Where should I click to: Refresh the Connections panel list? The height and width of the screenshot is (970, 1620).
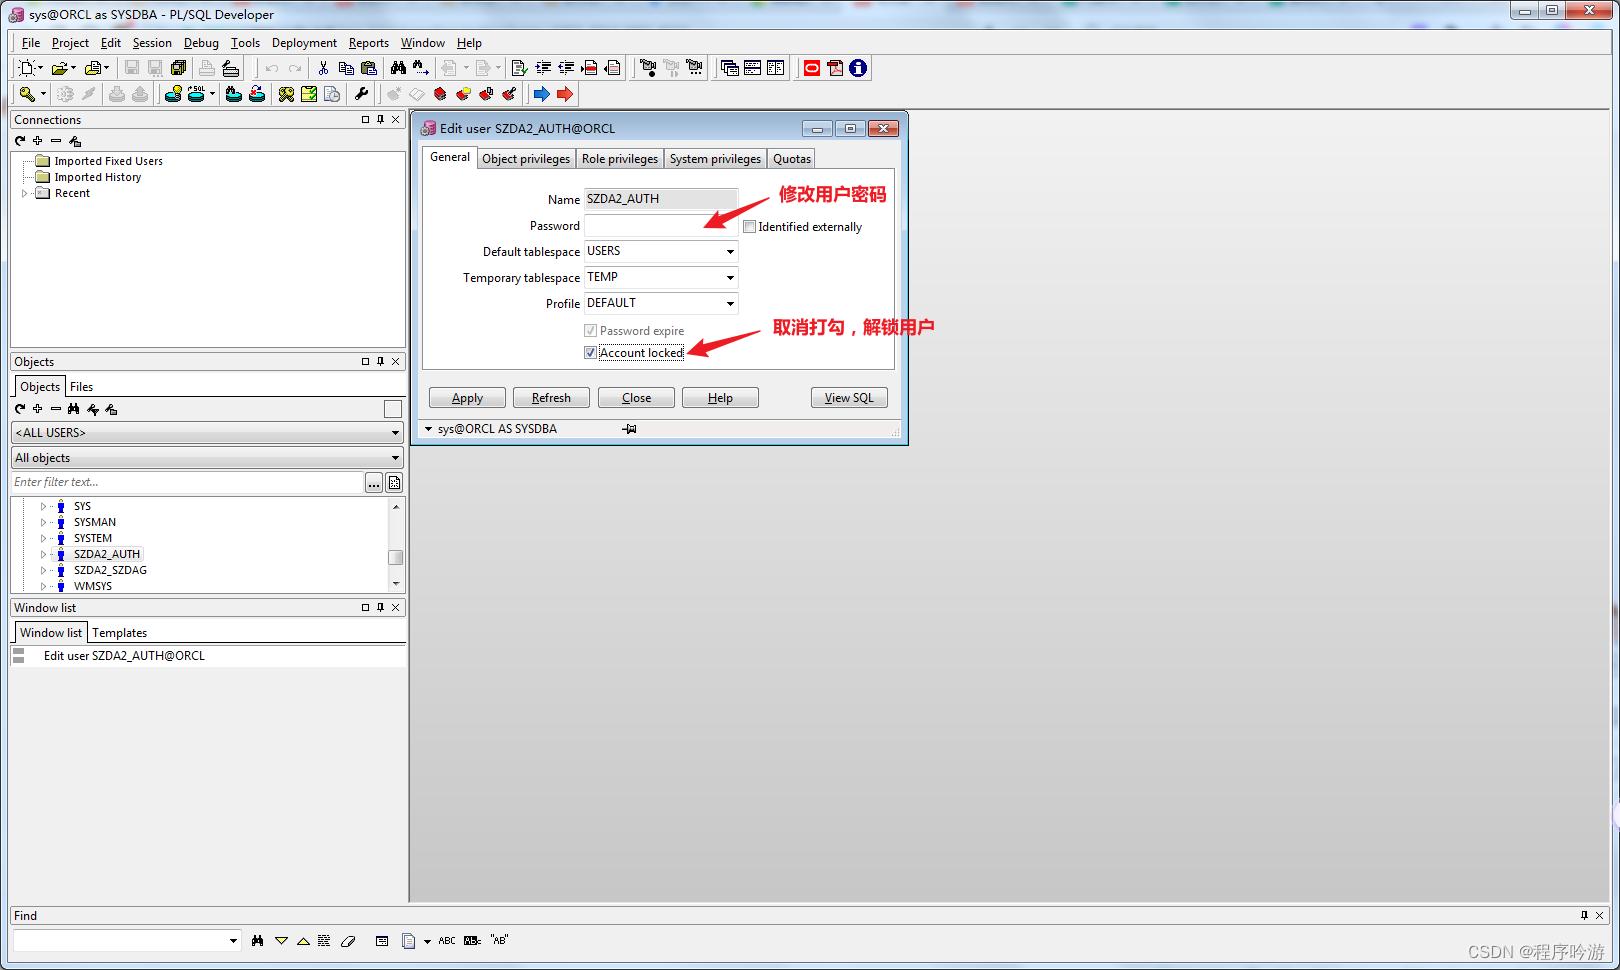click(20, 141)
